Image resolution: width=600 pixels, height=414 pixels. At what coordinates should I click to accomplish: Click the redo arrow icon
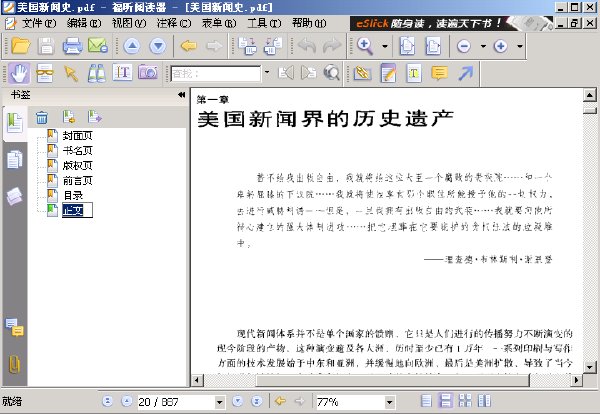click(x=332, y=46)
